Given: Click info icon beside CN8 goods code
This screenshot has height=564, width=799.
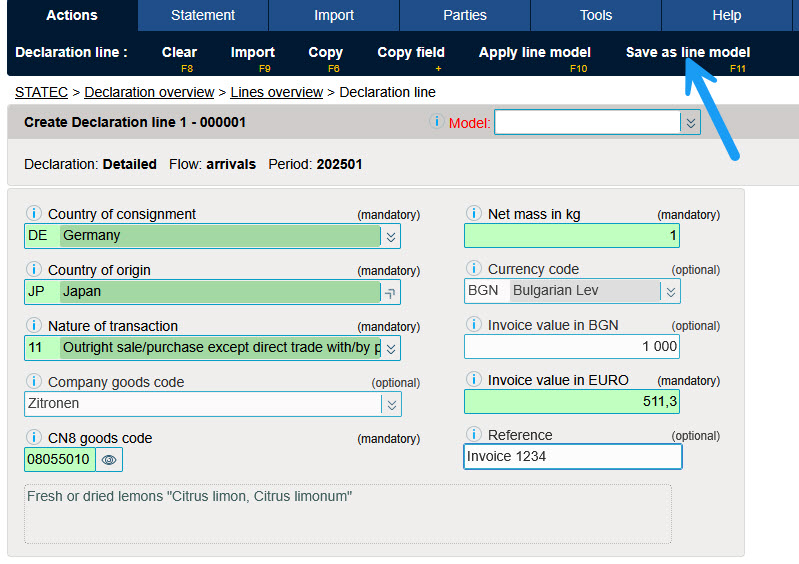Looking at the screenshot, I should (x=33, y=438).
